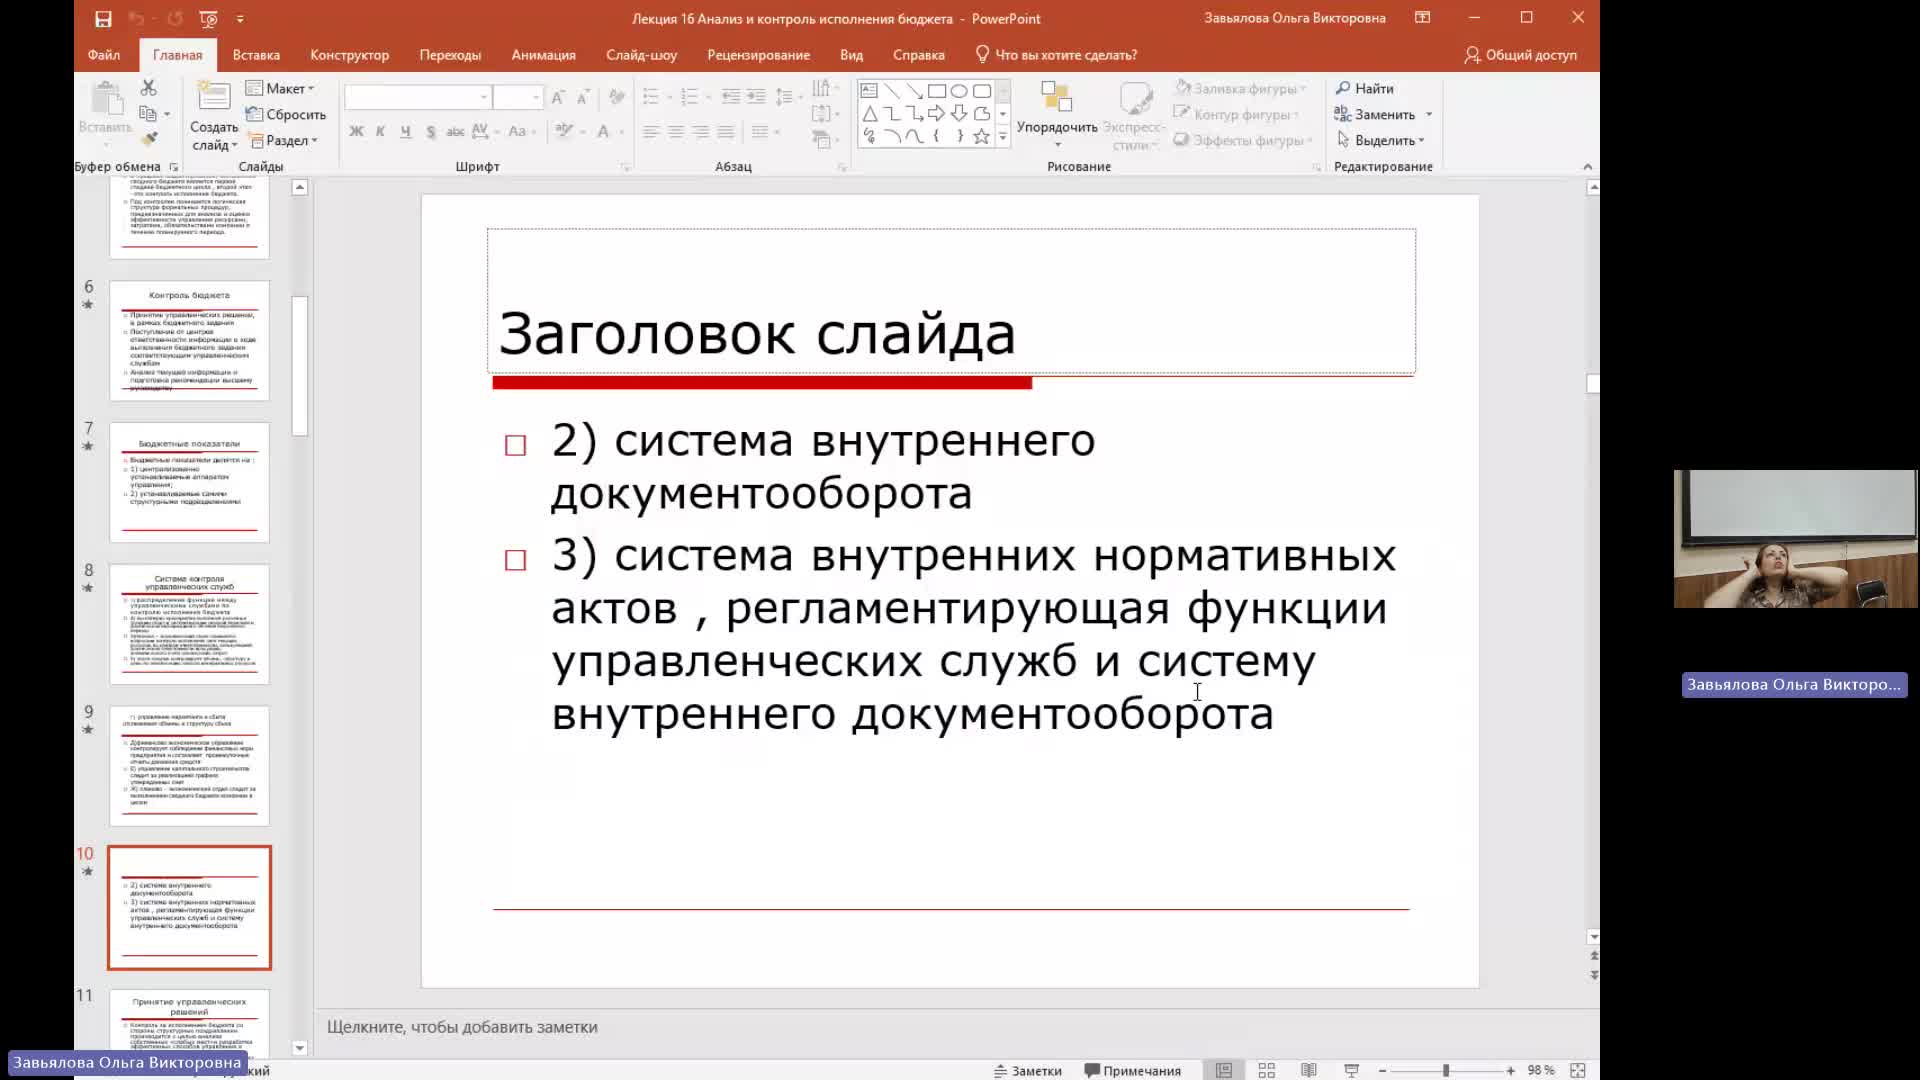
Task: Collapse the ribbon with the chevron arrow
Action: [1587, 166]
